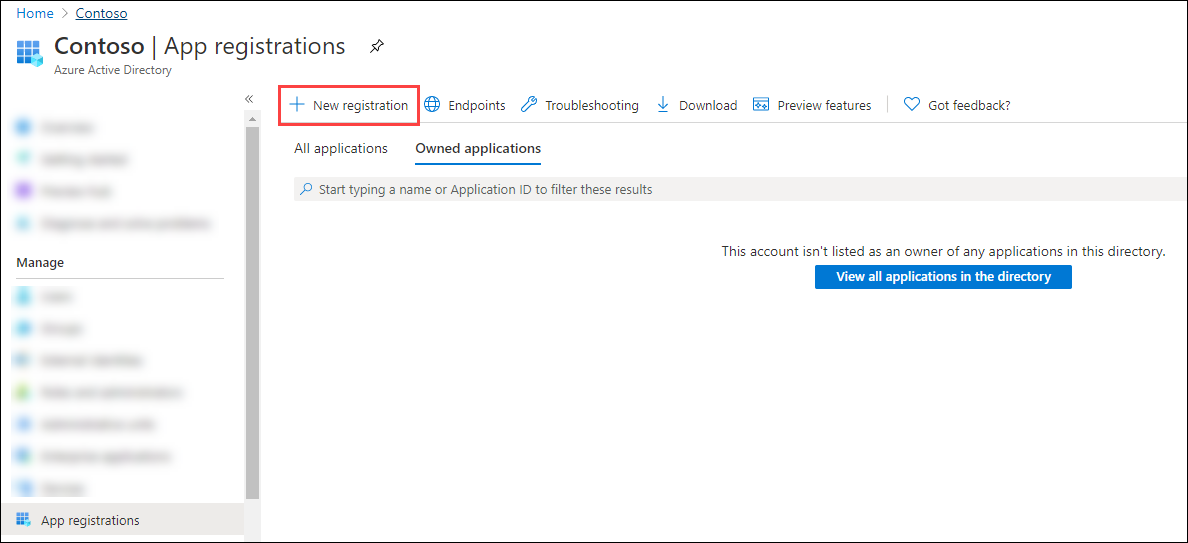Select App registrations in the Manage menu
This screenshot has width=1188, height=543.
pos(90,520)
